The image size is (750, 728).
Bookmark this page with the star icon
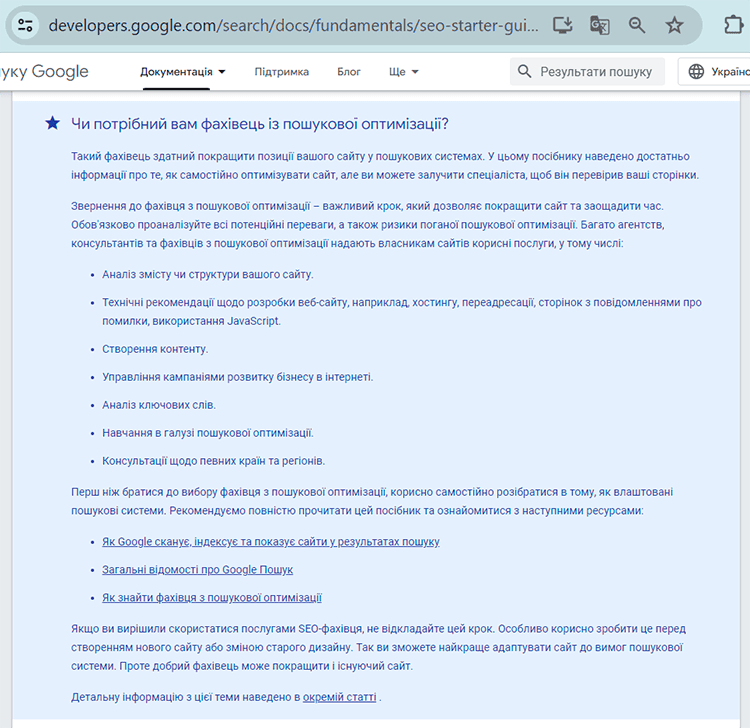[x=674, y=25]
